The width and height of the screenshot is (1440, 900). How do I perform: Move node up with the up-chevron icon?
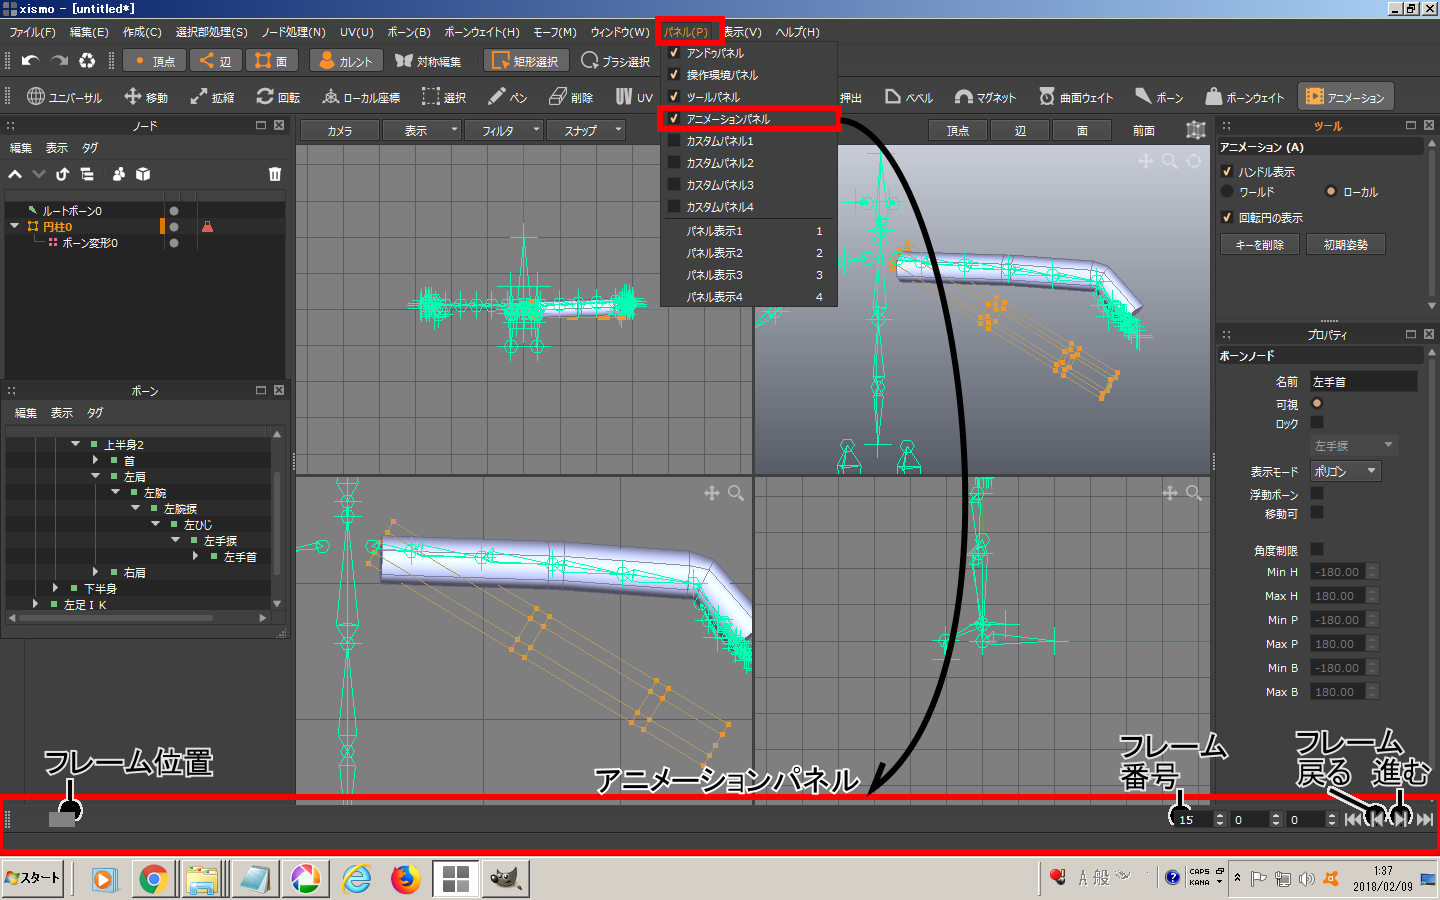[15, 174]
